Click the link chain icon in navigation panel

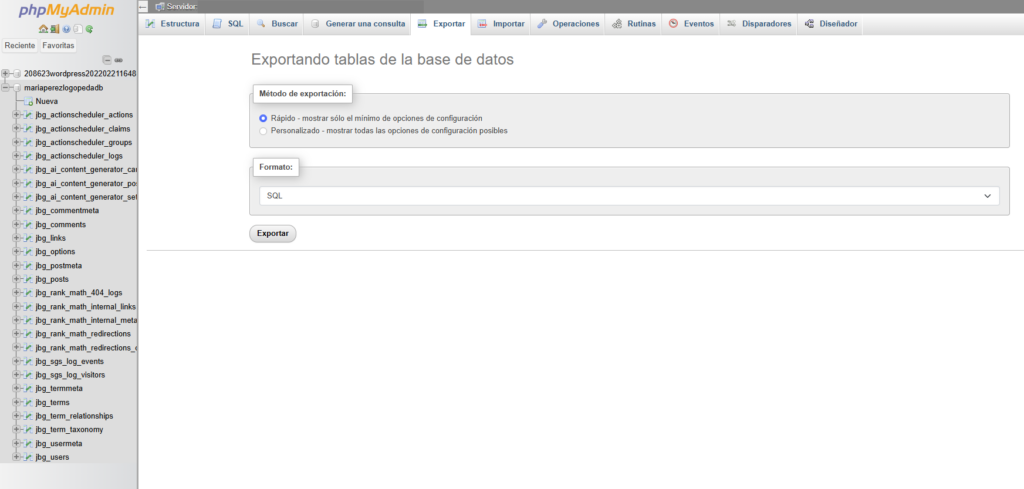point(119,60)
